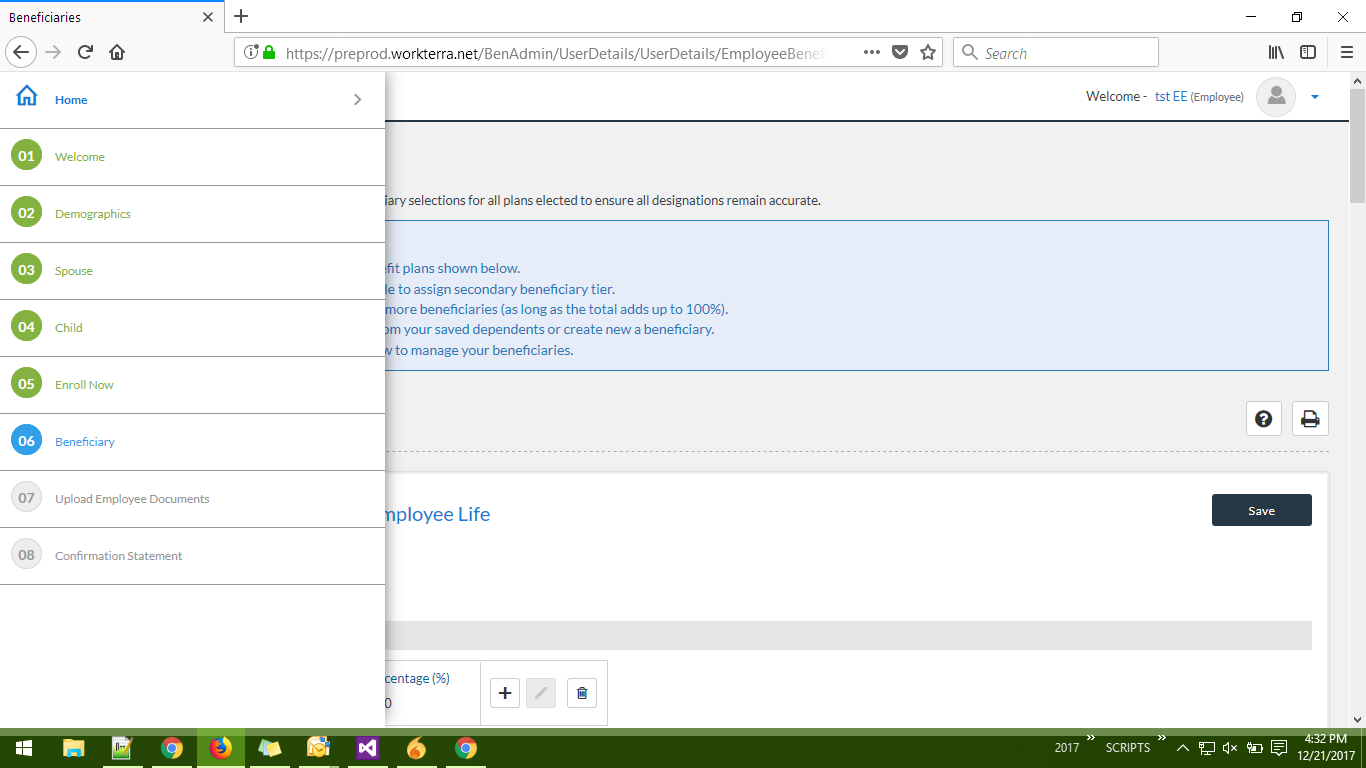1366x768 pixels.
Task: Click the print page icon
Action: click(1310, 418)
